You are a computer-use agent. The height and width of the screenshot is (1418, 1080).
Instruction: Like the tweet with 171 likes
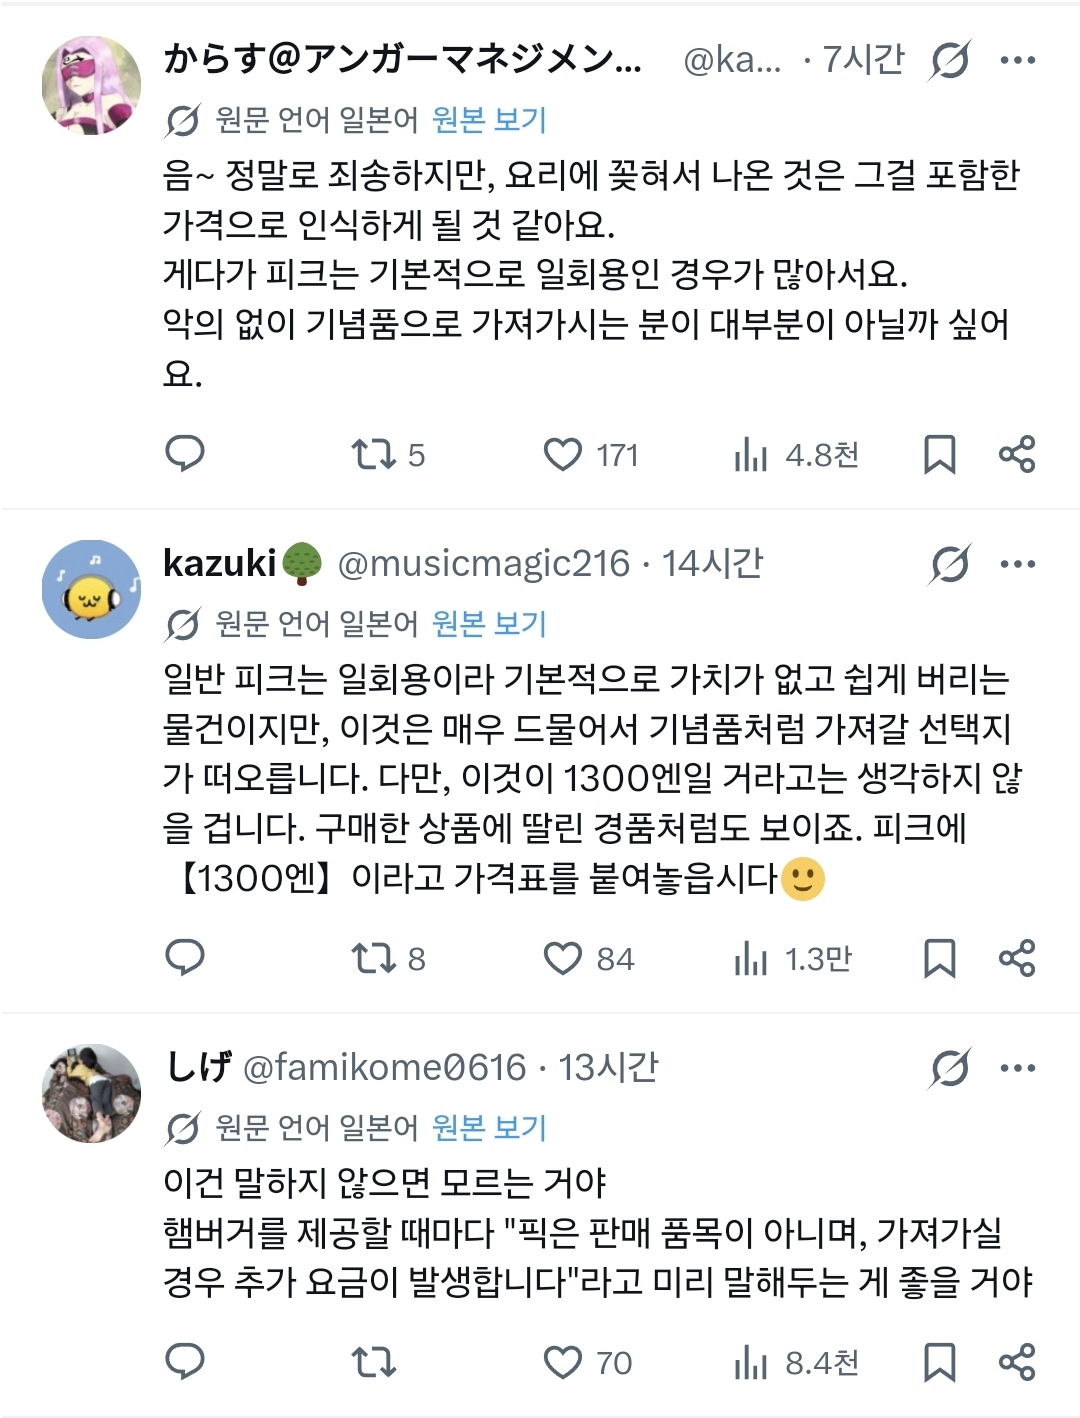tap(563, 455)
